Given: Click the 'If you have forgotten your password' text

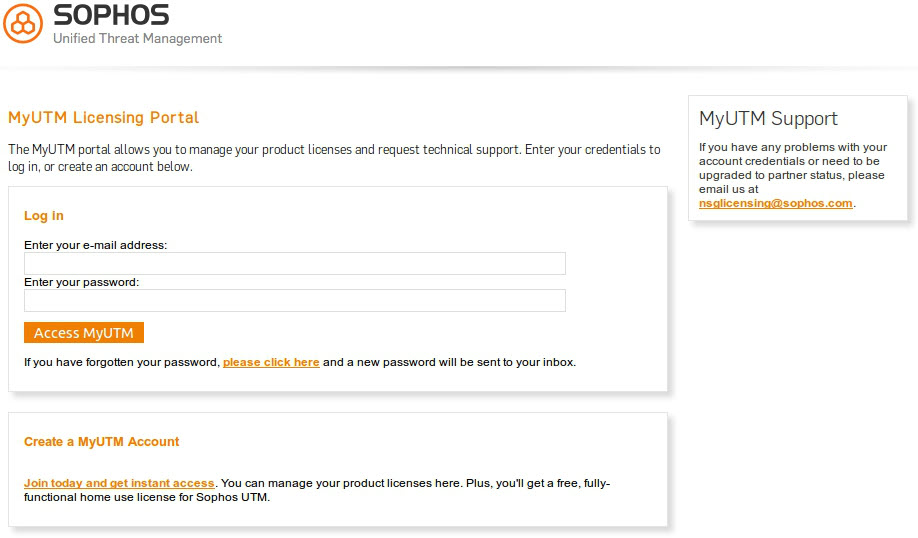Looking at the screenshot, I should 121,362.
